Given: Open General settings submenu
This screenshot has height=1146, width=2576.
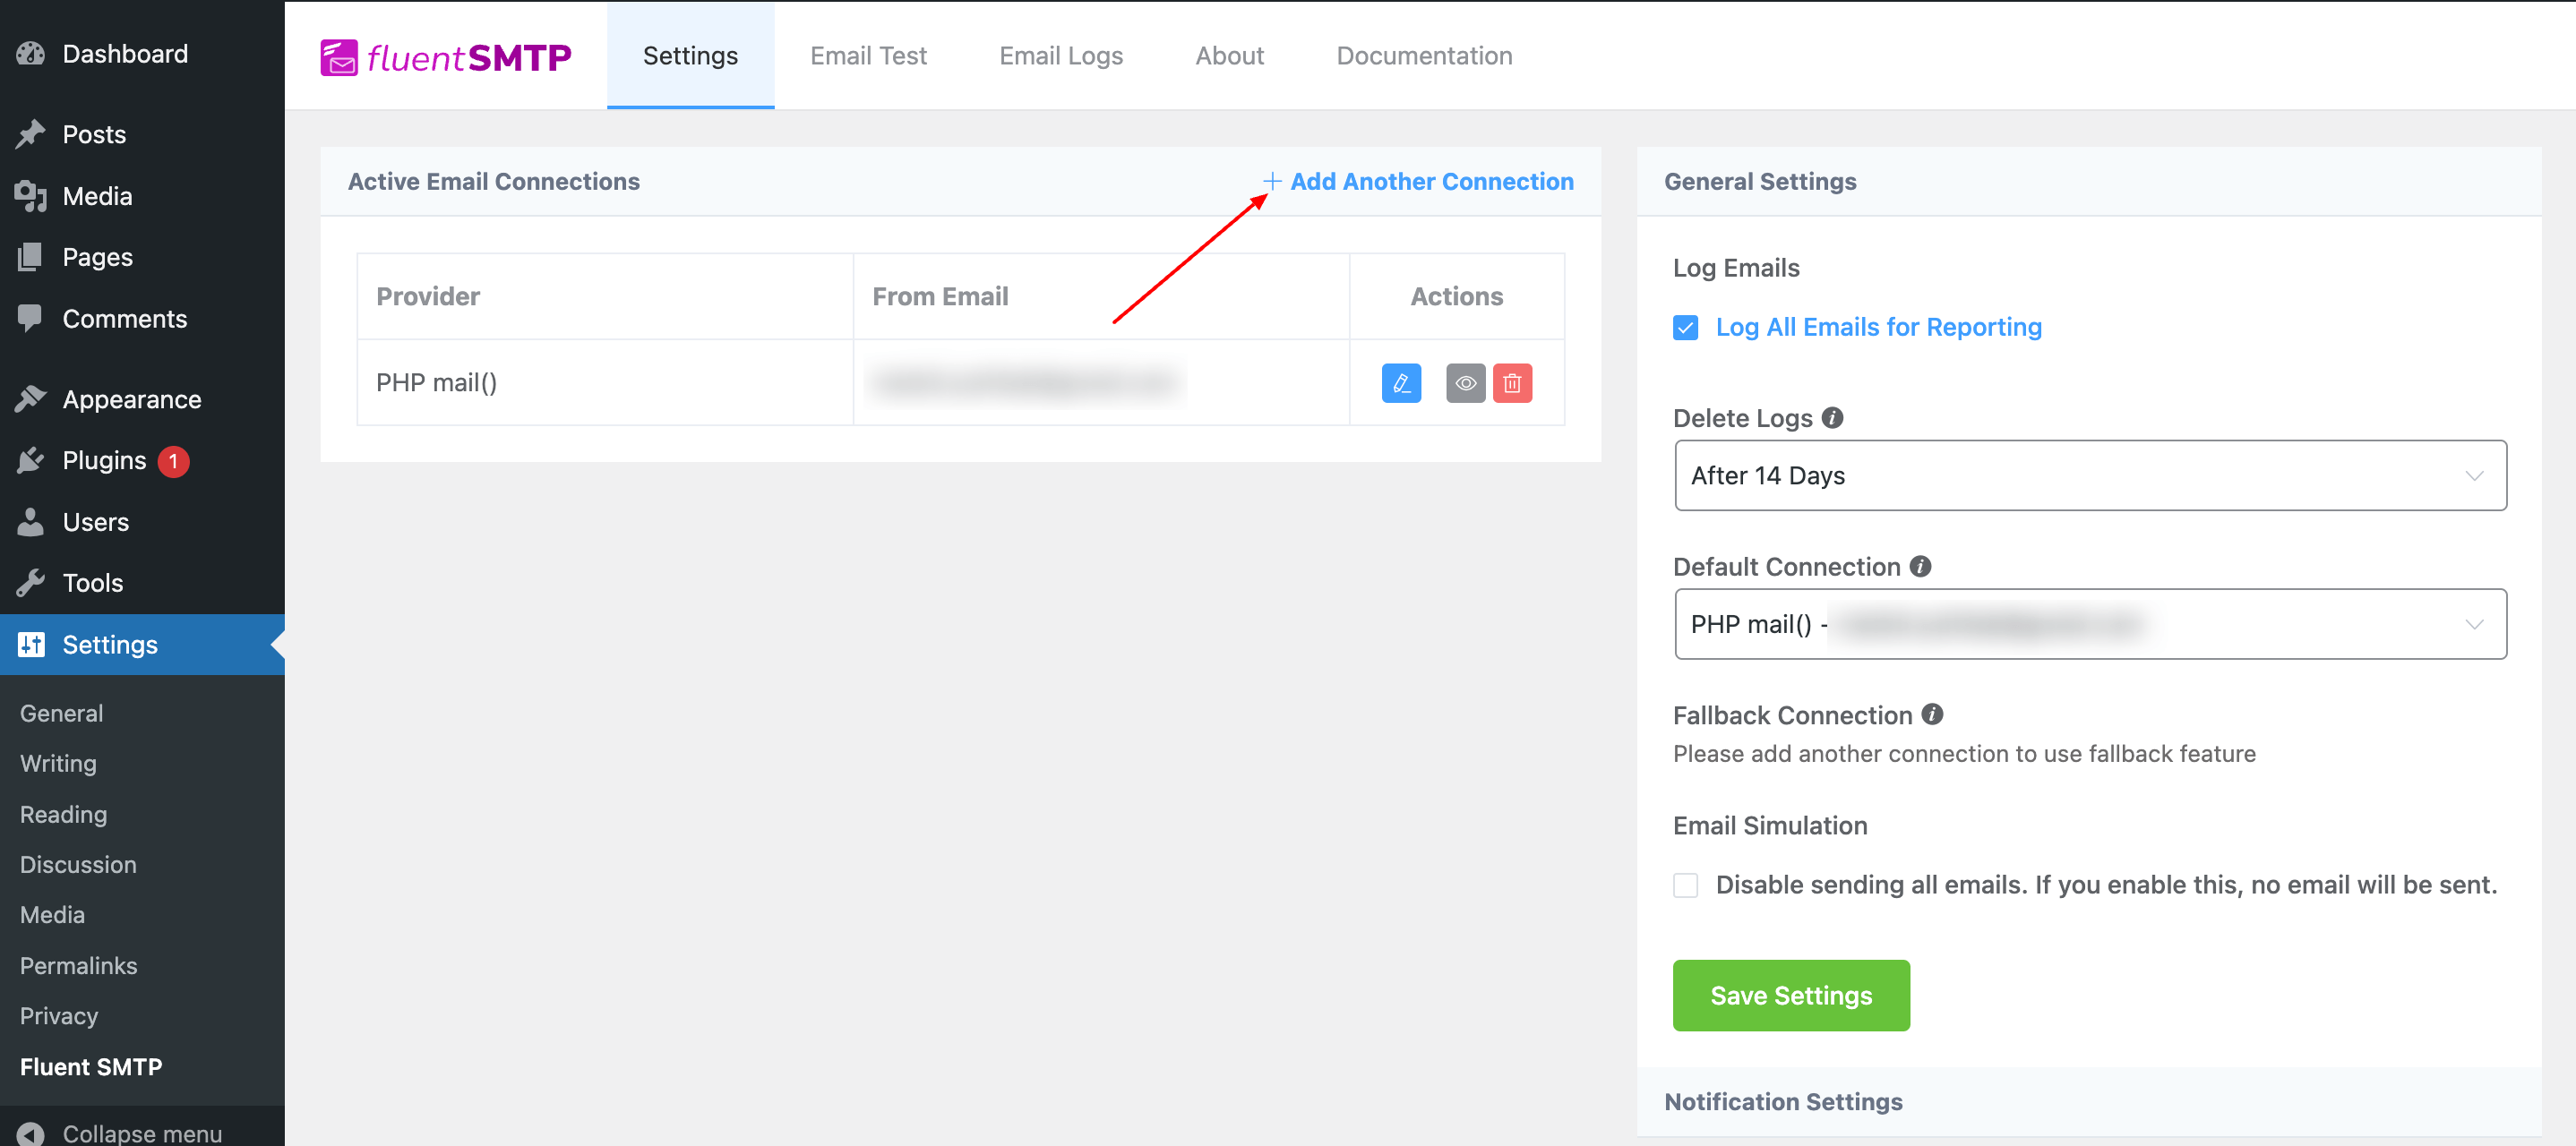Looking at the screenshot, I should (x=61, y=713).
